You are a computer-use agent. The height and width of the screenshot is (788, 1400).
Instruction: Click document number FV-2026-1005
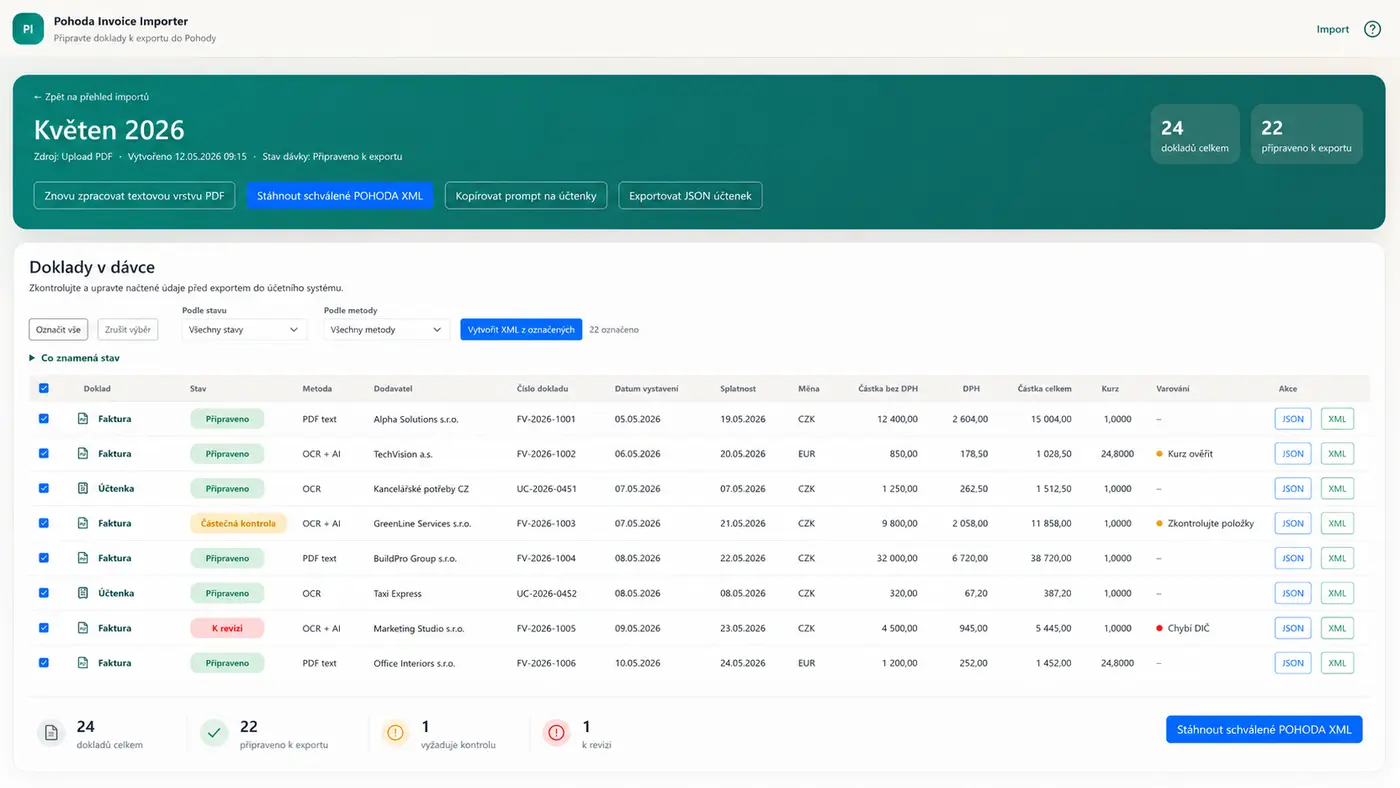click(546, 628)
